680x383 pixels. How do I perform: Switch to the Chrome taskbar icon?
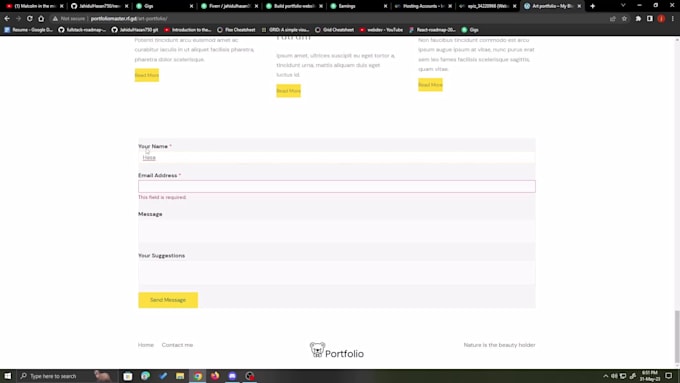click(x=198, y=376)
